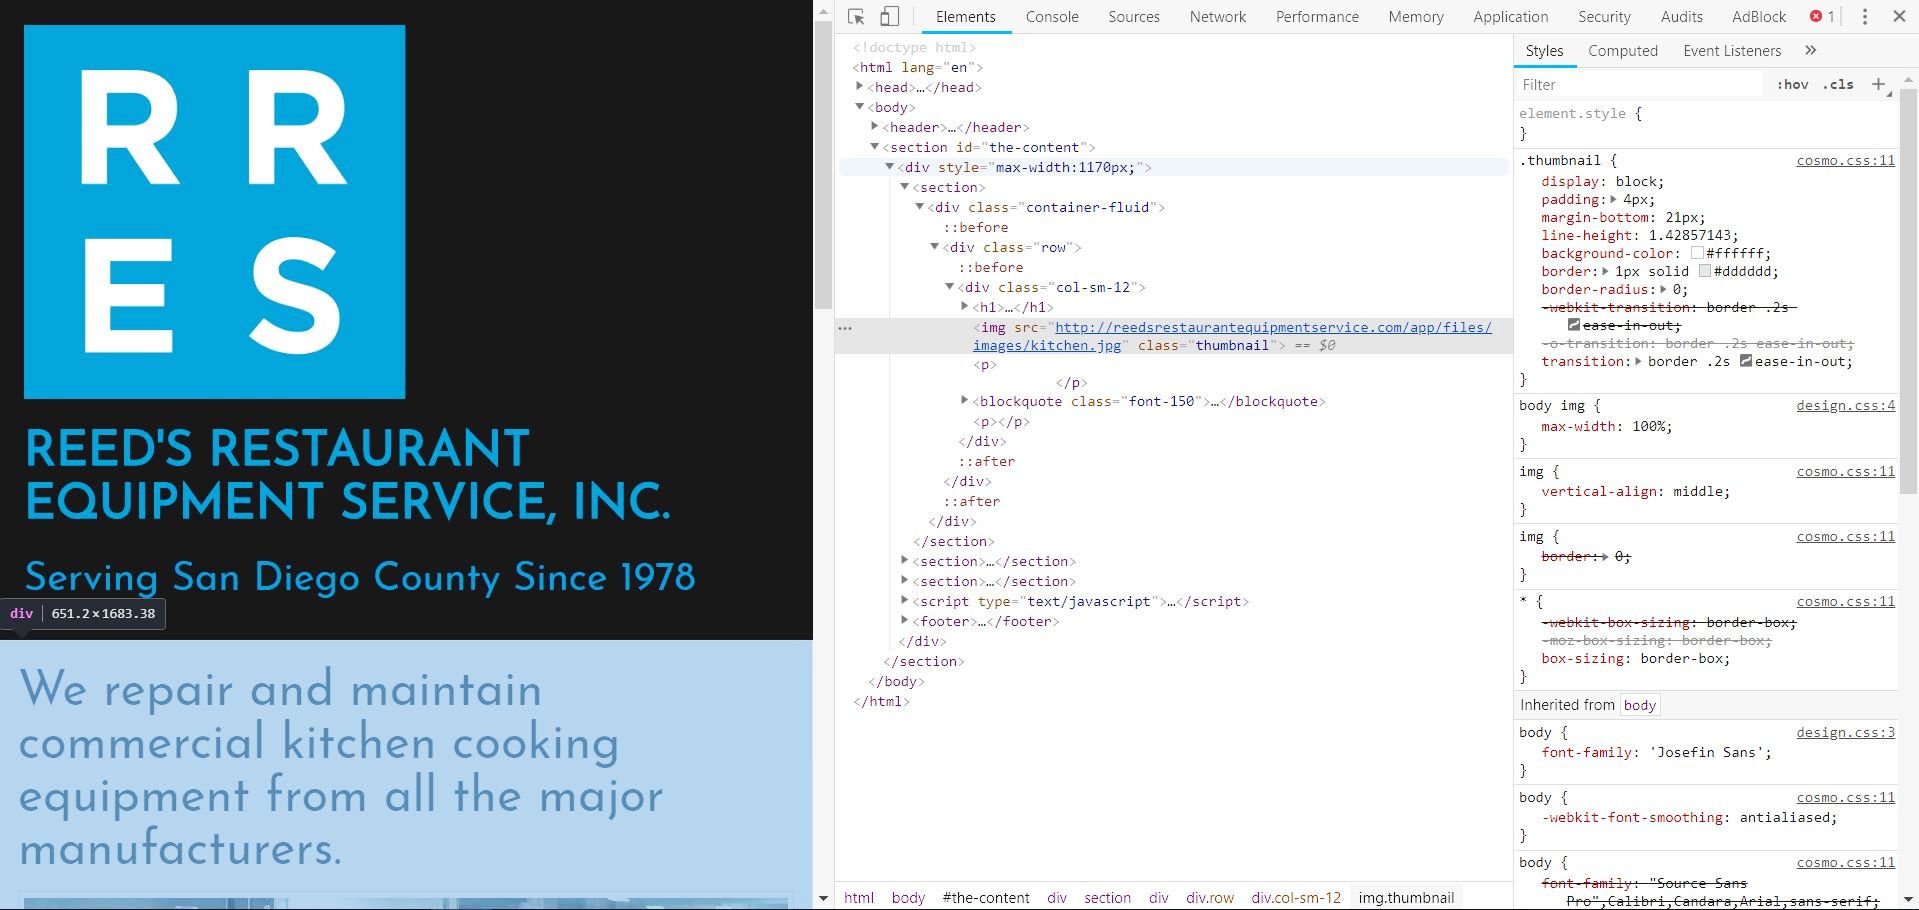The image size is (1919, 910).
Task: Open the Audits tab
Action: (x=1681, y=17)
